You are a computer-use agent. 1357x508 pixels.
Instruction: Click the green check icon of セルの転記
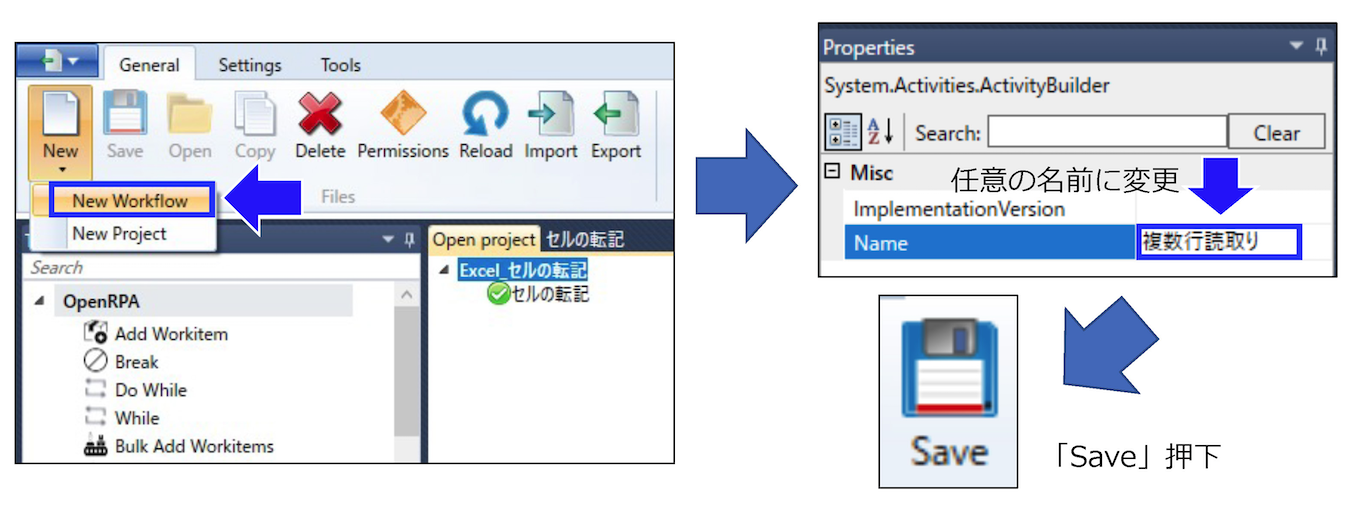tap(498, 293)
